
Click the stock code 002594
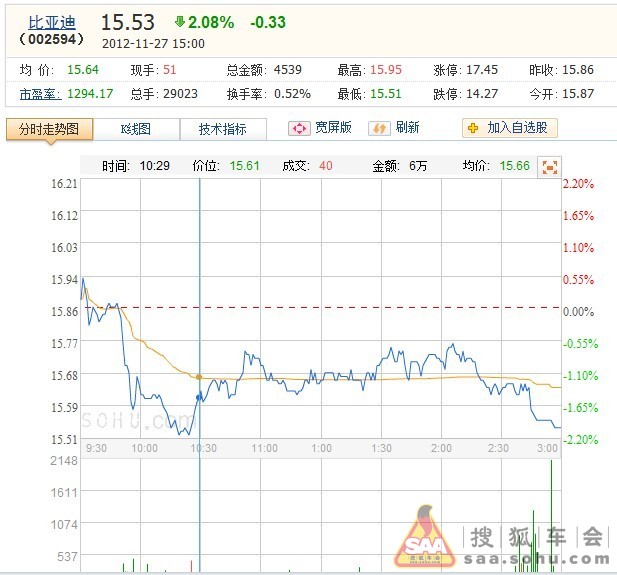point(51,40)
